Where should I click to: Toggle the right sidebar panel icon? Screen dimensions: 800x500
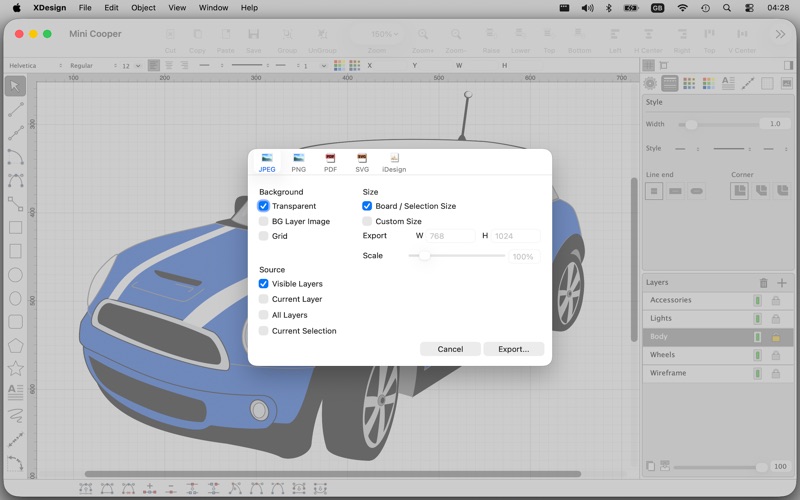tap(788, 65)
